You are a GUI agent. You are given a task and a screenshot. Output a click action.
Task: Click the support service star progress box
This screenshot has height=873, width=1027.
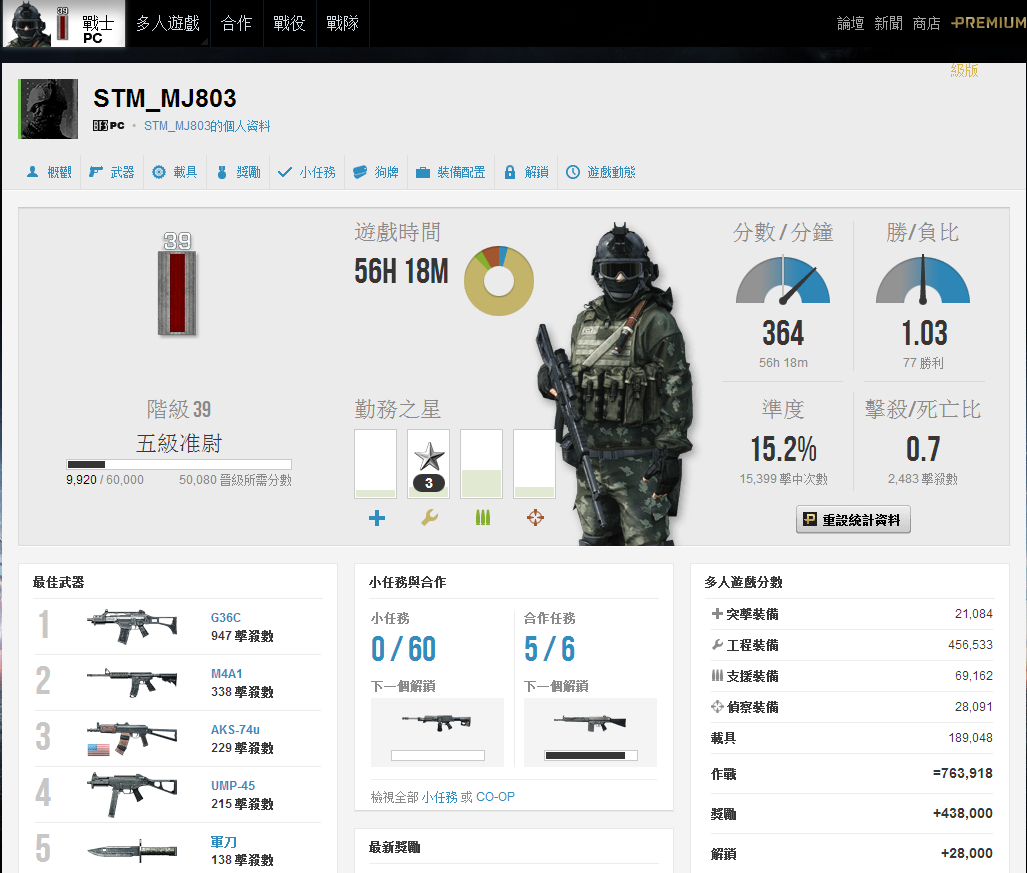[x=481, y=464]
